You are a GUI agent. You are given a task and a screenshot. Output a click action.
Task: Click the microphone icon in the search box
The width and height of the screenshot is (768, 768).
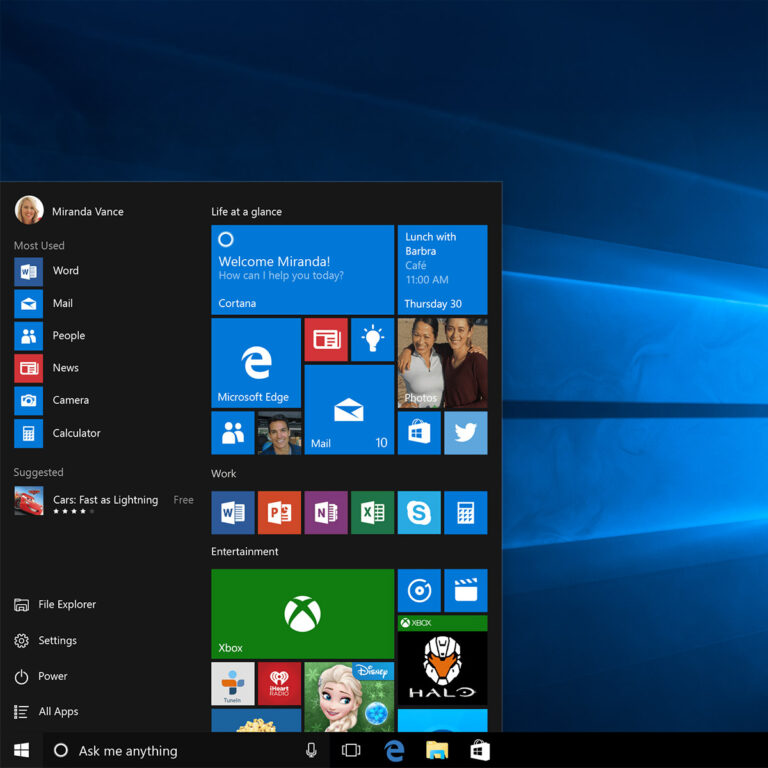point(311,750)
